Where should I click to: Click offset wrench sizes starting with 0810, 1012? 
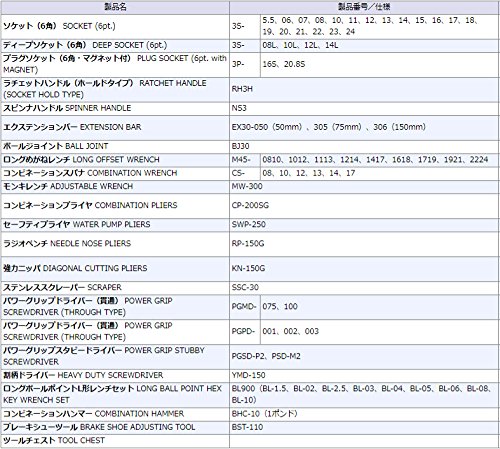[x=379, y=160]
